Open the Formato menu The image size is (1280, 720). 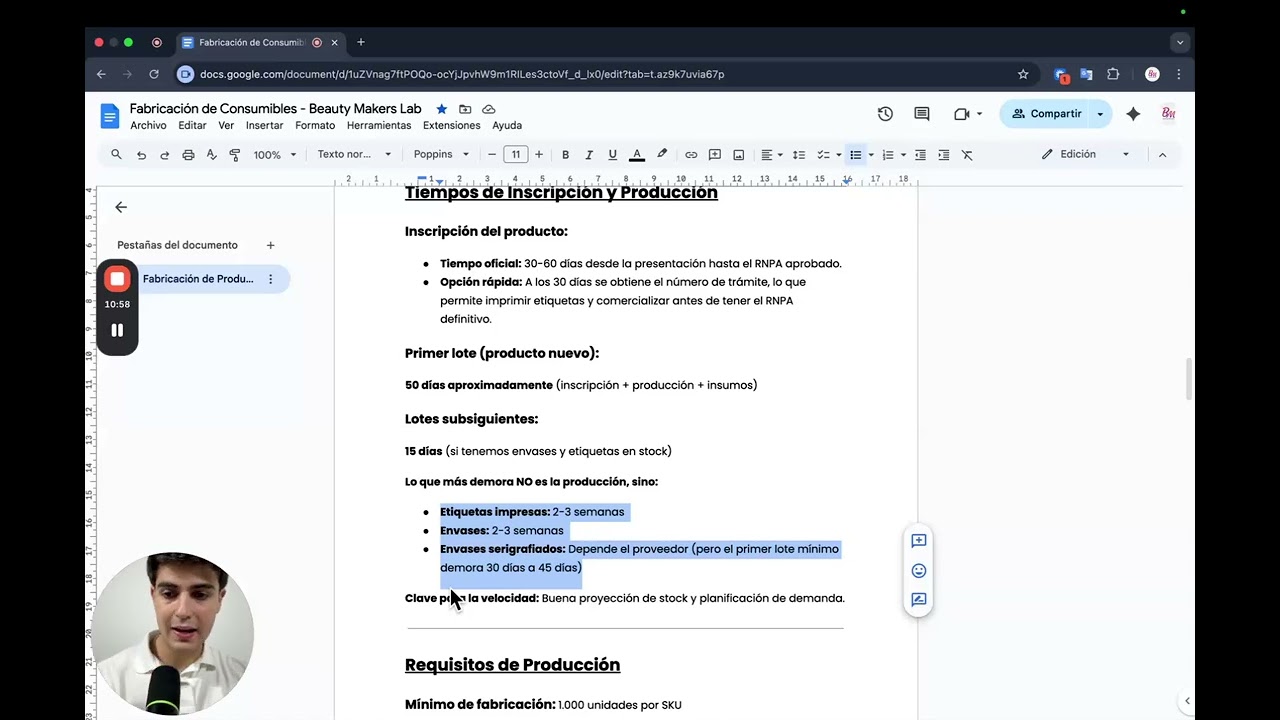point(315,126)
